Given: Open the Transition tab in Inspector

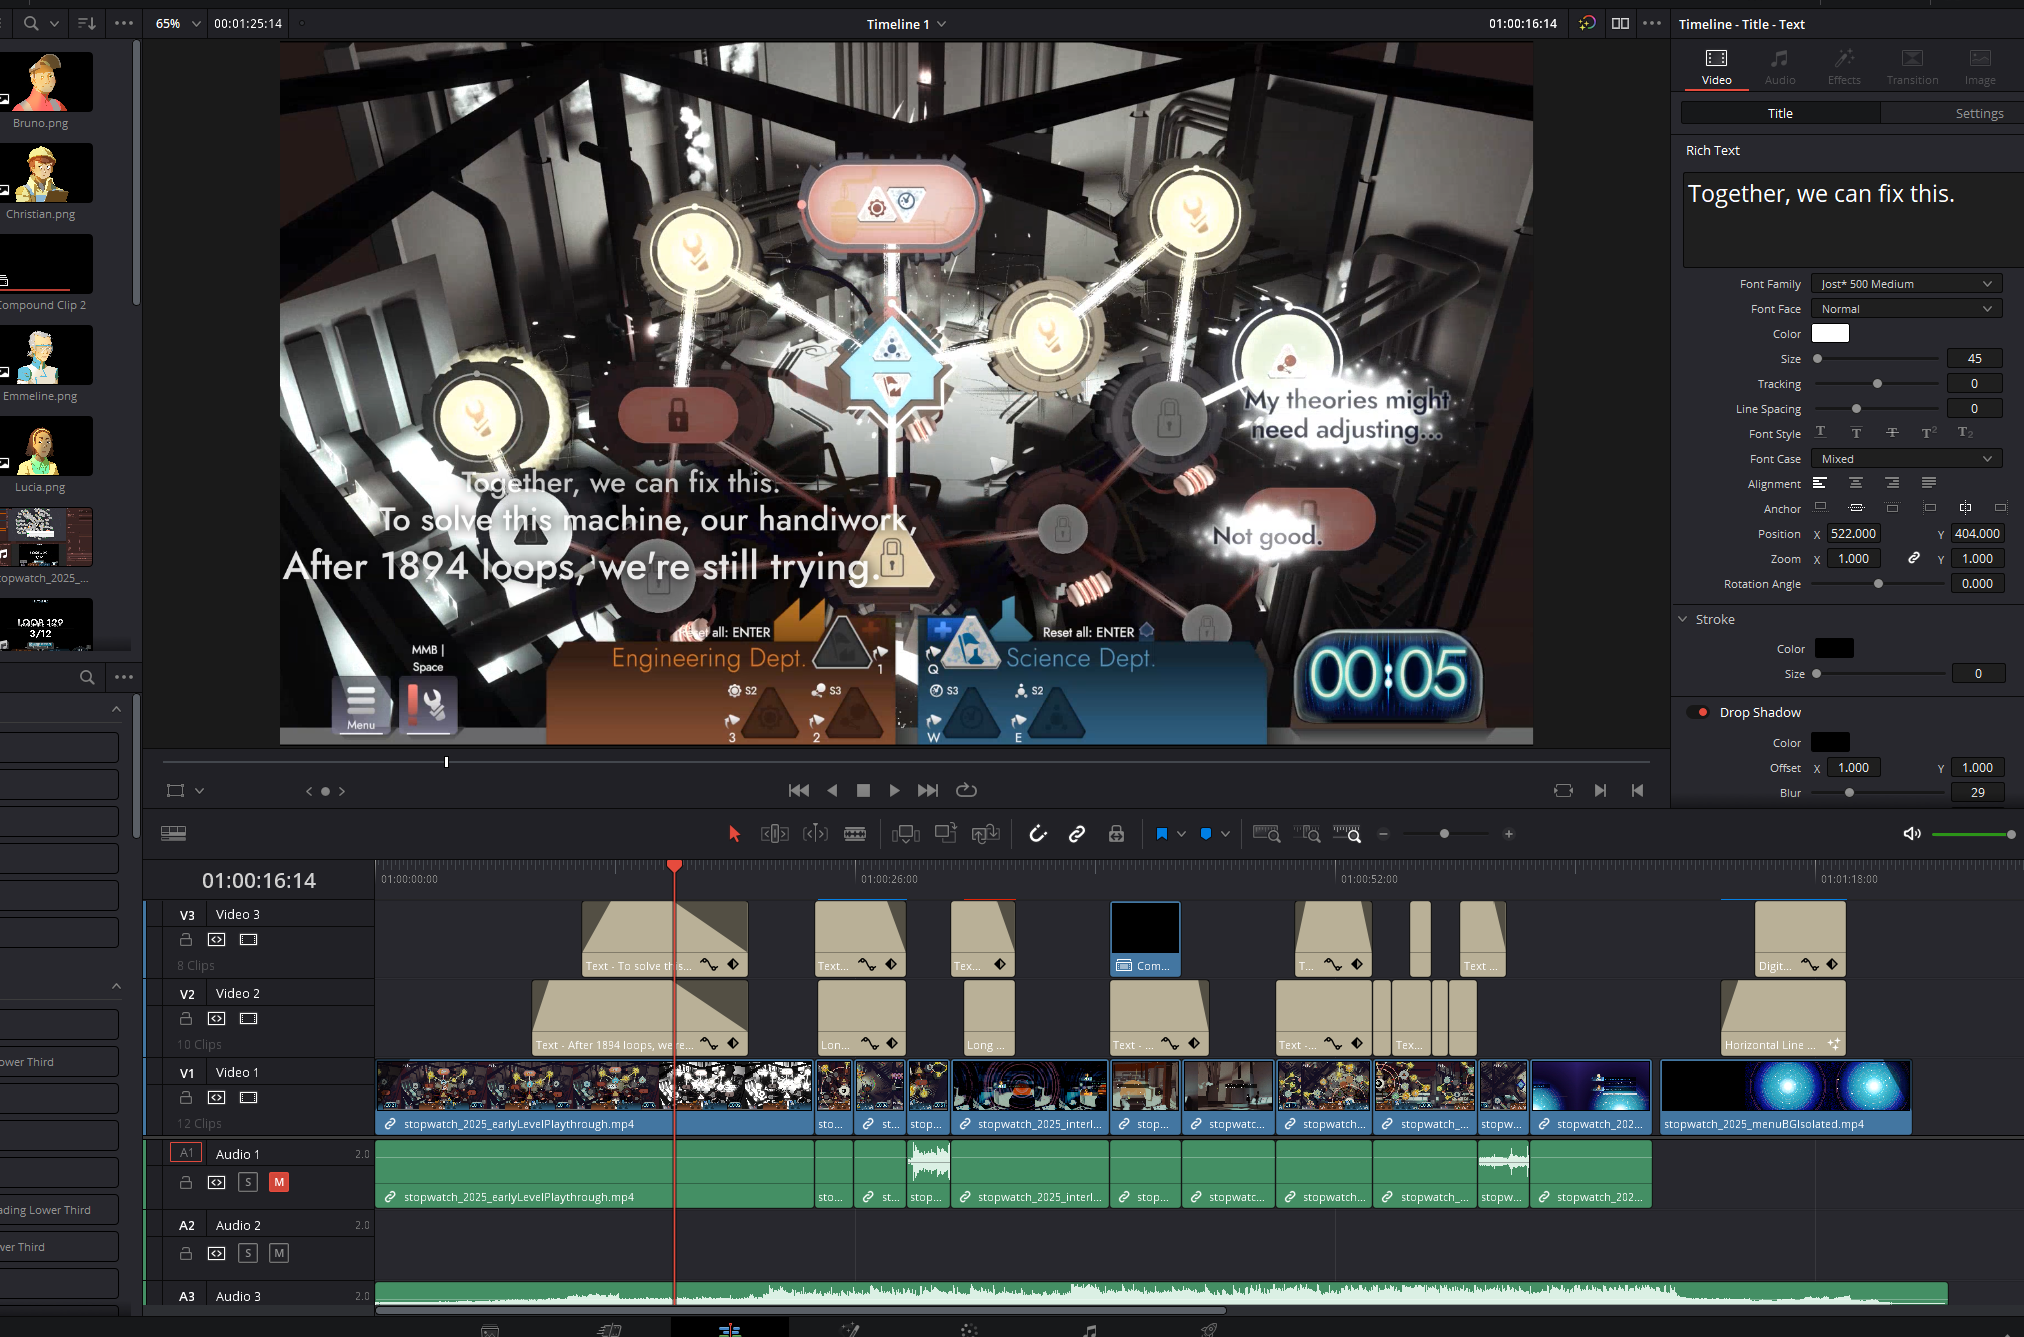Looking at the screenshot, I should 1912,67.
